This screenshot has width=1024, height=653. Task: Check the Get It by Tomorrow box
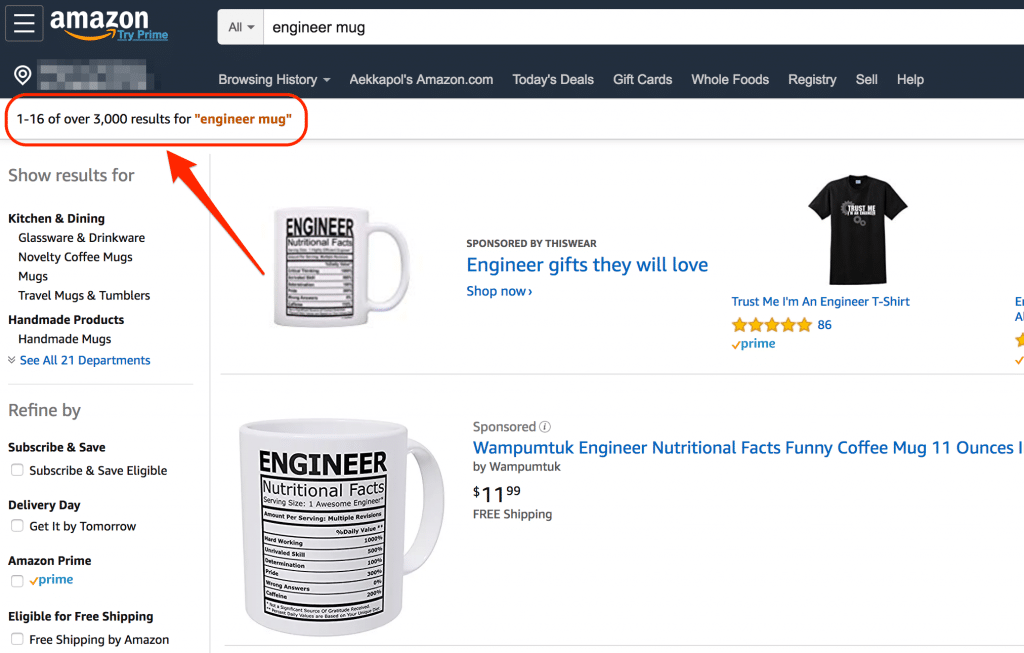(17, 526)
